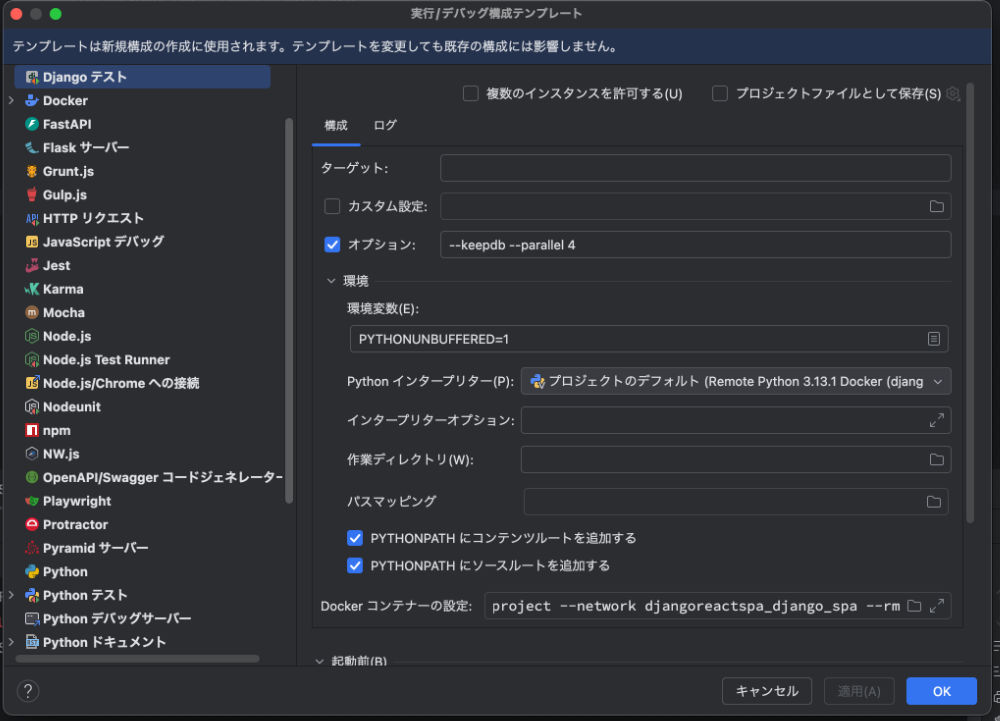The image size is (1000, 721).
Task: Click the gear icon beside project file option
Action: (953, 94)
